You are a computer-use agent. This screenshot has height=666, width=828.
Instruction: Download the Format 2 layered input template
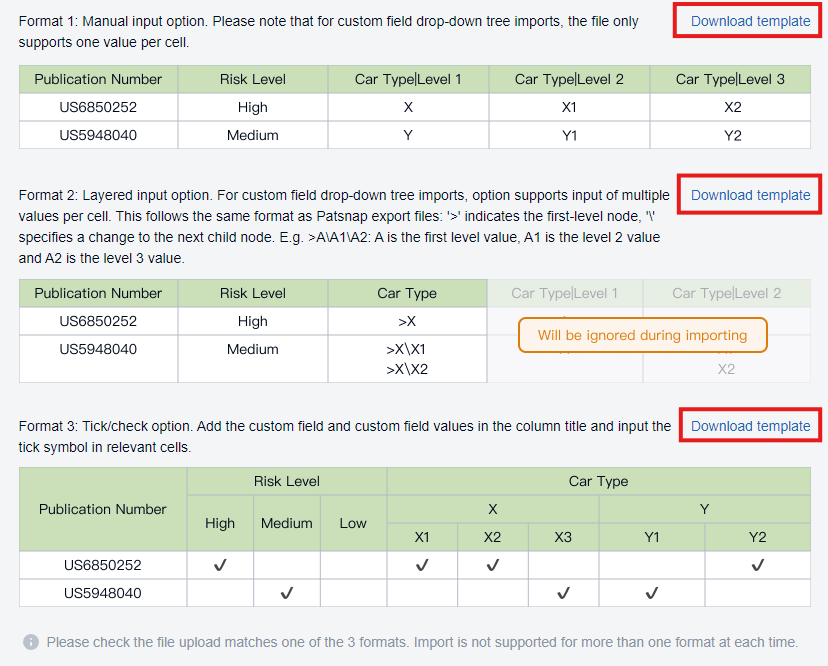click(750, 195)
